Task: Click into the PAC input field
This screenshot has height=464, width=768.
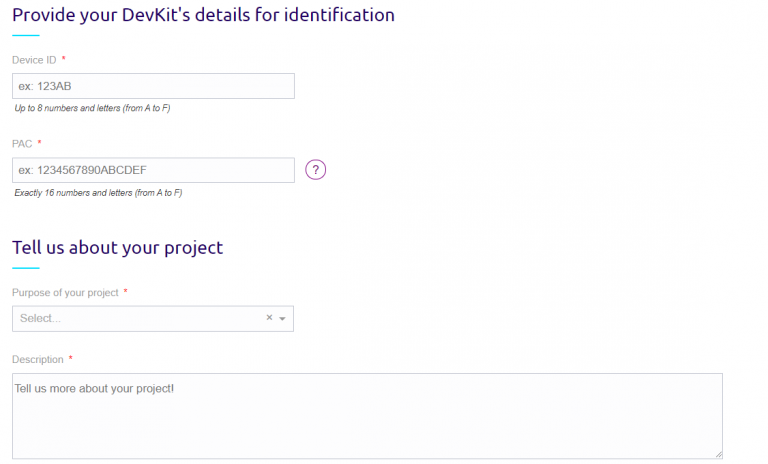Action: click(x=153, y=170)
